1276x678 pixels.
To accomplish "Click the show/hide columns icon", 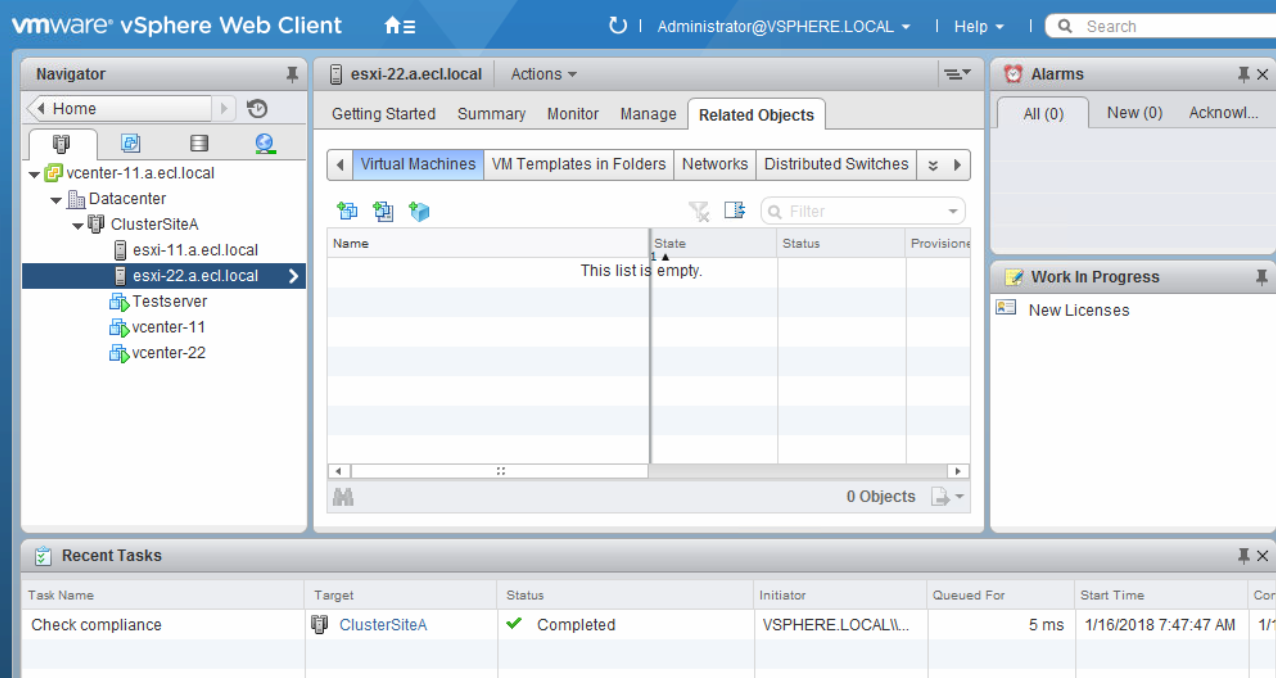I will pos(735,211).
